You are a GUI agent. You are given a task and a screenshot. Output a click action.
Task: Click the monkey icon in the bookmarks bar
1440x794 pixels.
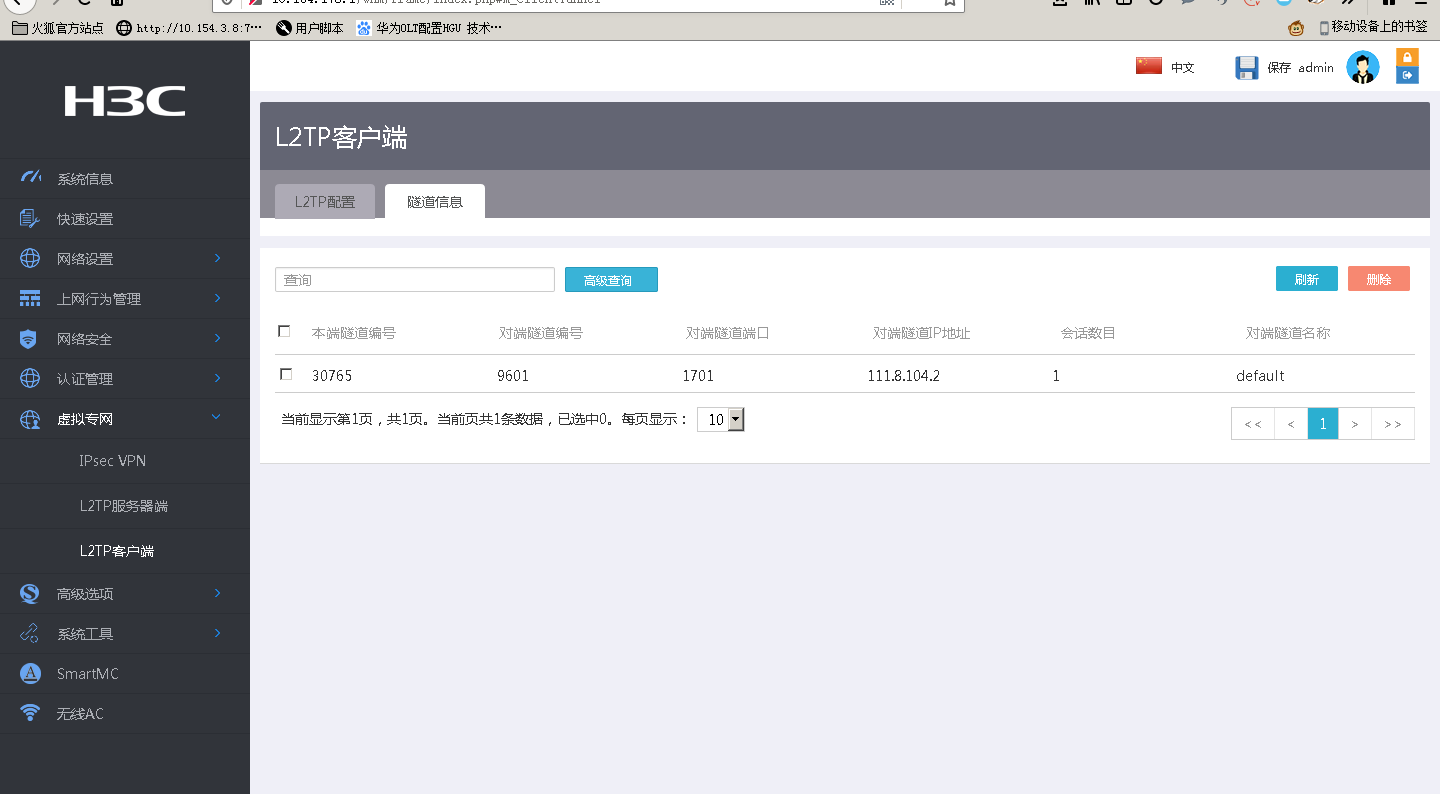1296,28
